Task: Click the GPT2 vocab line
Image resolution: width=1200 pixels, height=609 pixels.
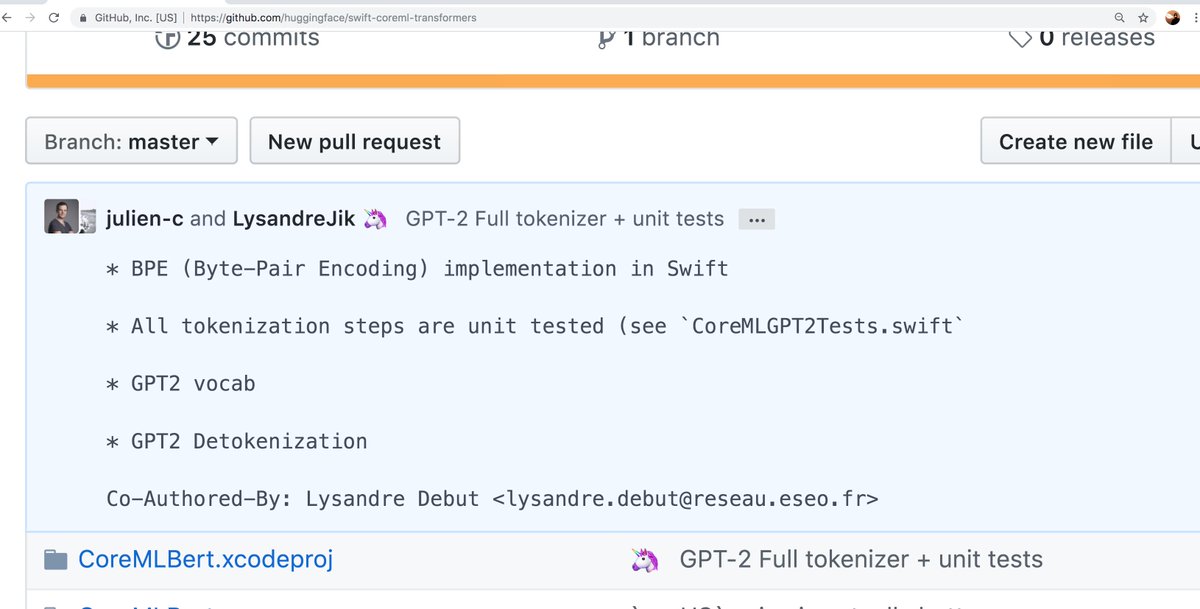Action: click(x=181, y=383)
